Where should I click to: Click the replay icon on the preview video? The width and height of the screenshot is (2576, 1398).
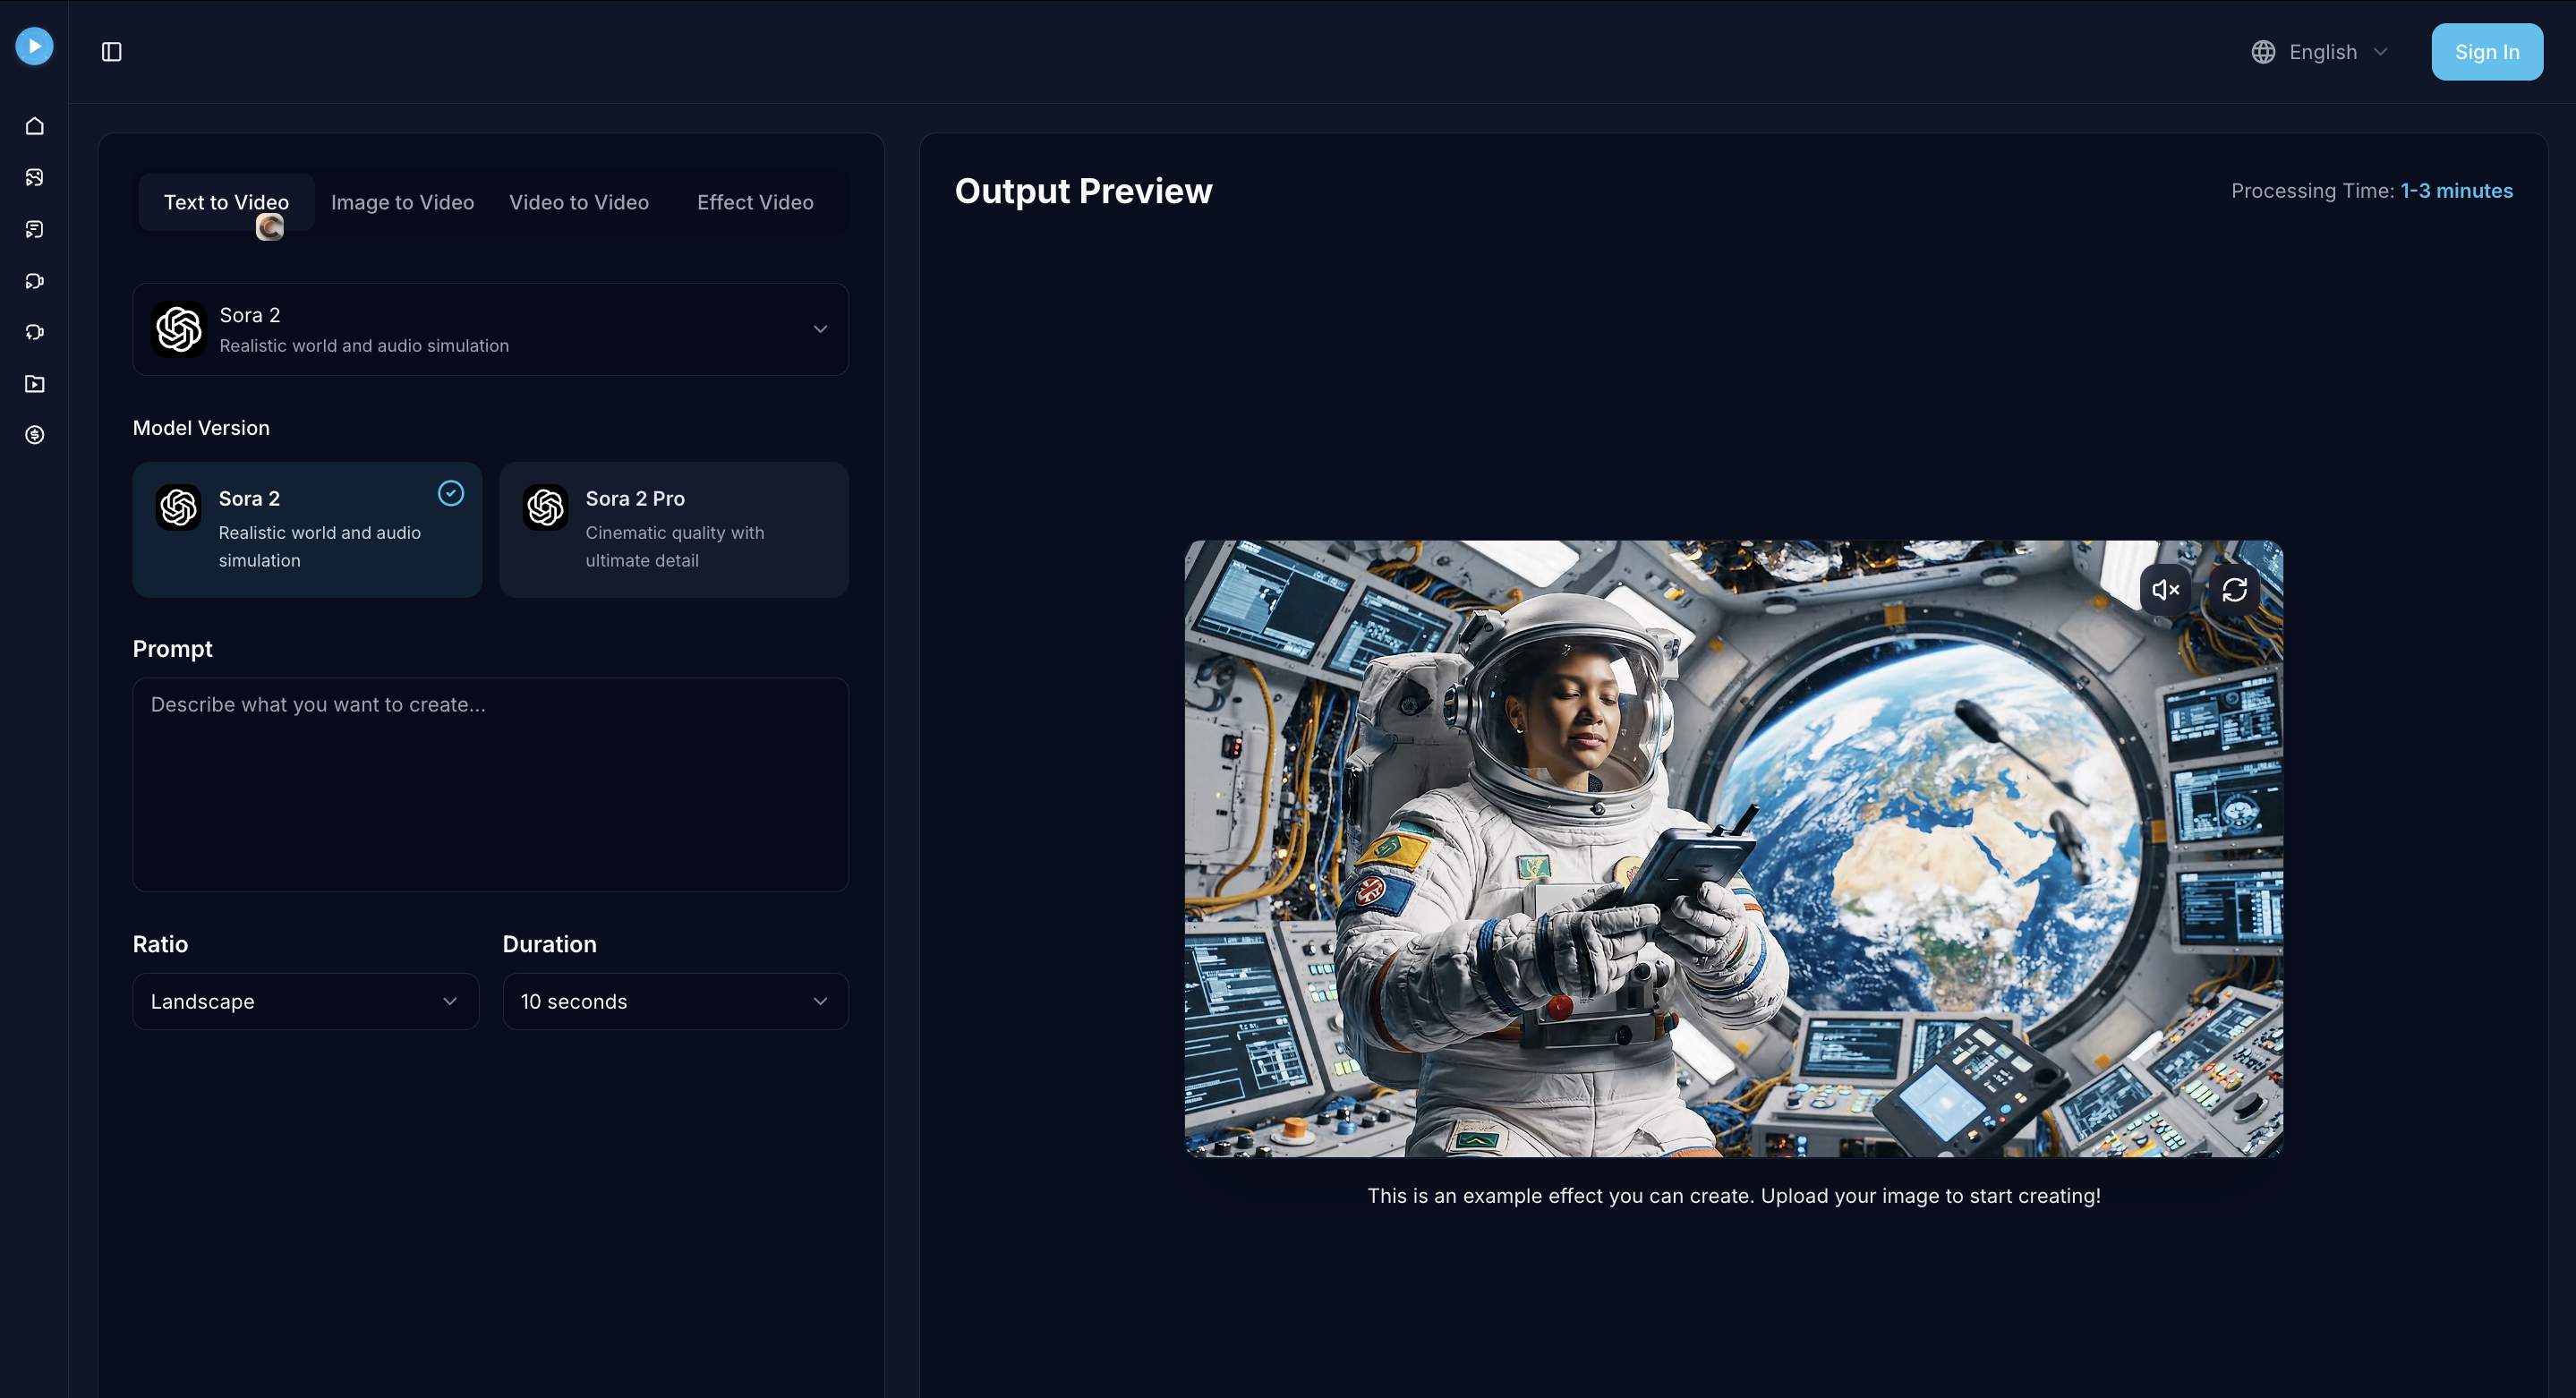[2236, 589]
